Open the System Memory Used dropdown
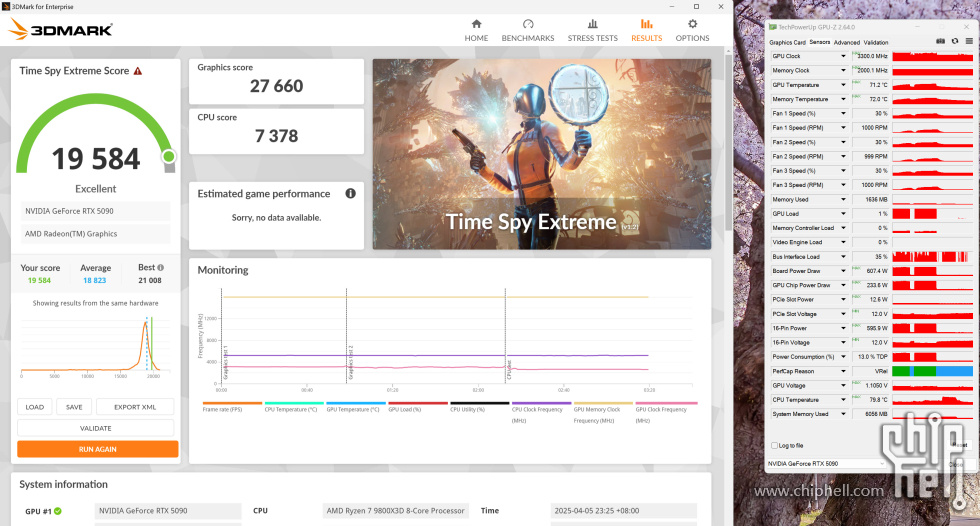 843,414
